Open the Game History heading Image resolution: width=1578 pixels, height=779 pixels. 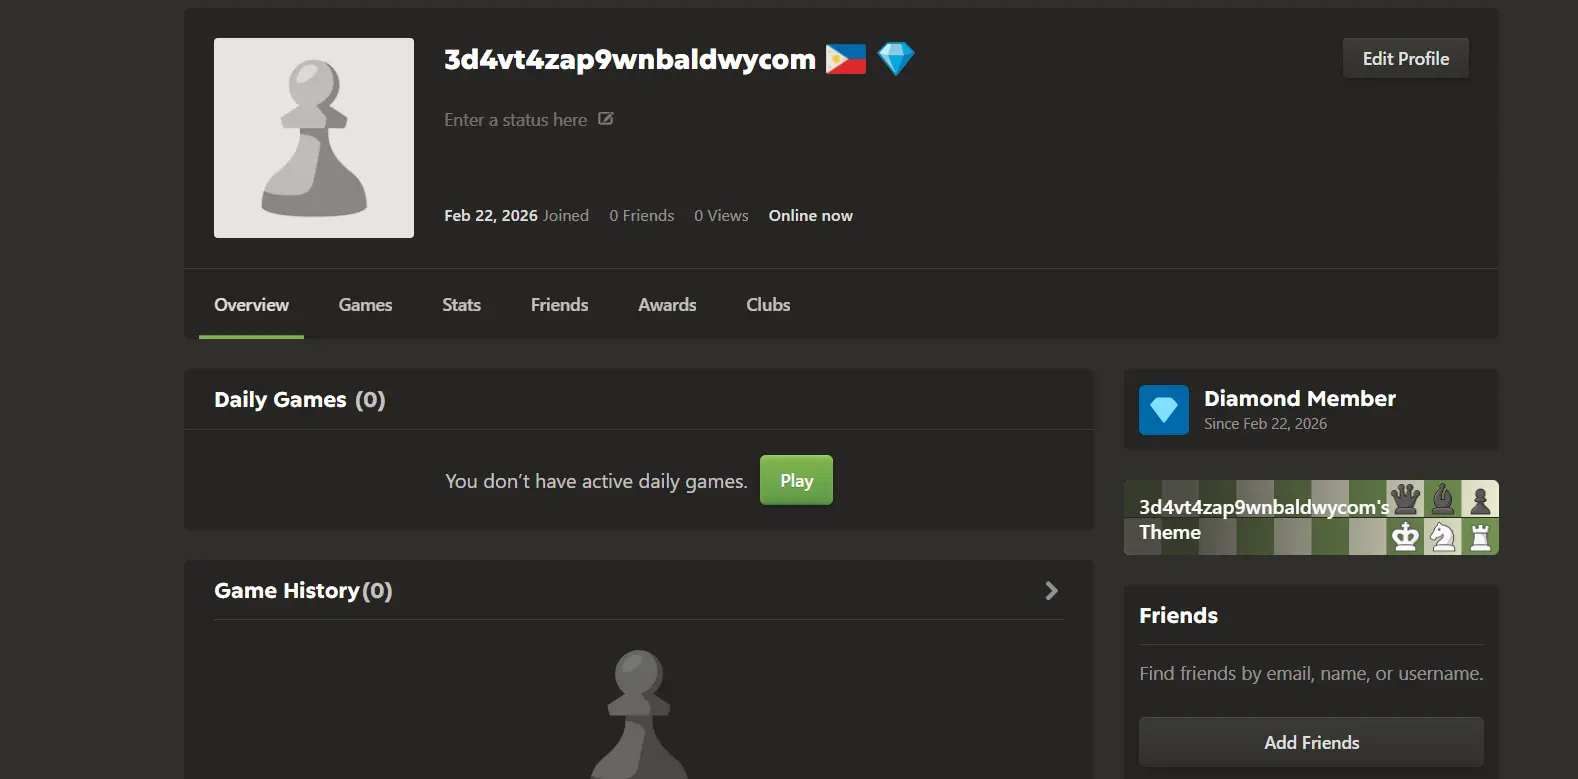click(x=303, y=591)
